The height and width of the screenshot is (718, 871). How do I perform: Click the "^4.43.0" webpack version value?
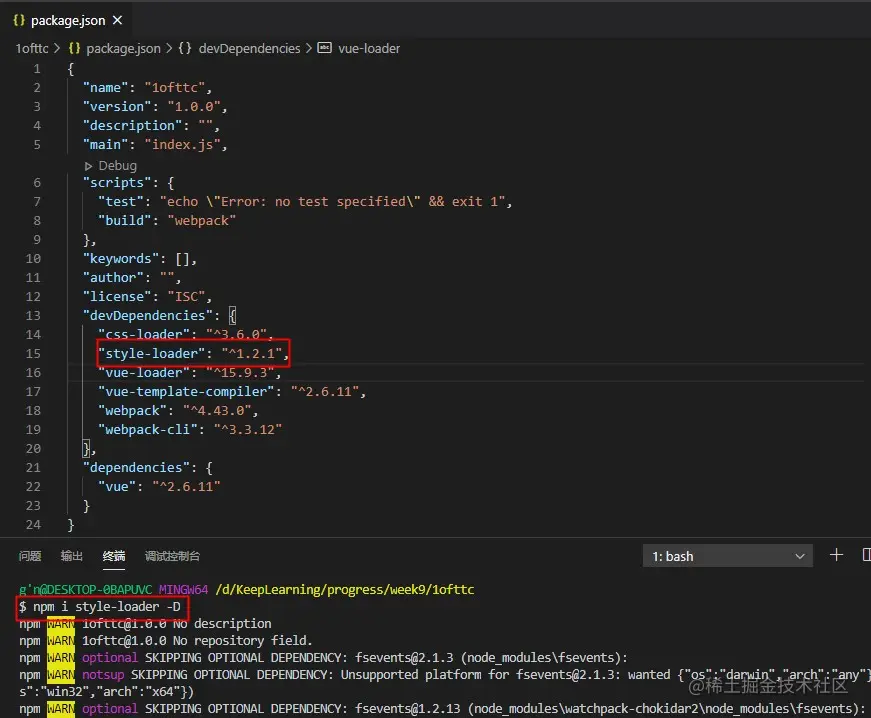pos(217,411)
